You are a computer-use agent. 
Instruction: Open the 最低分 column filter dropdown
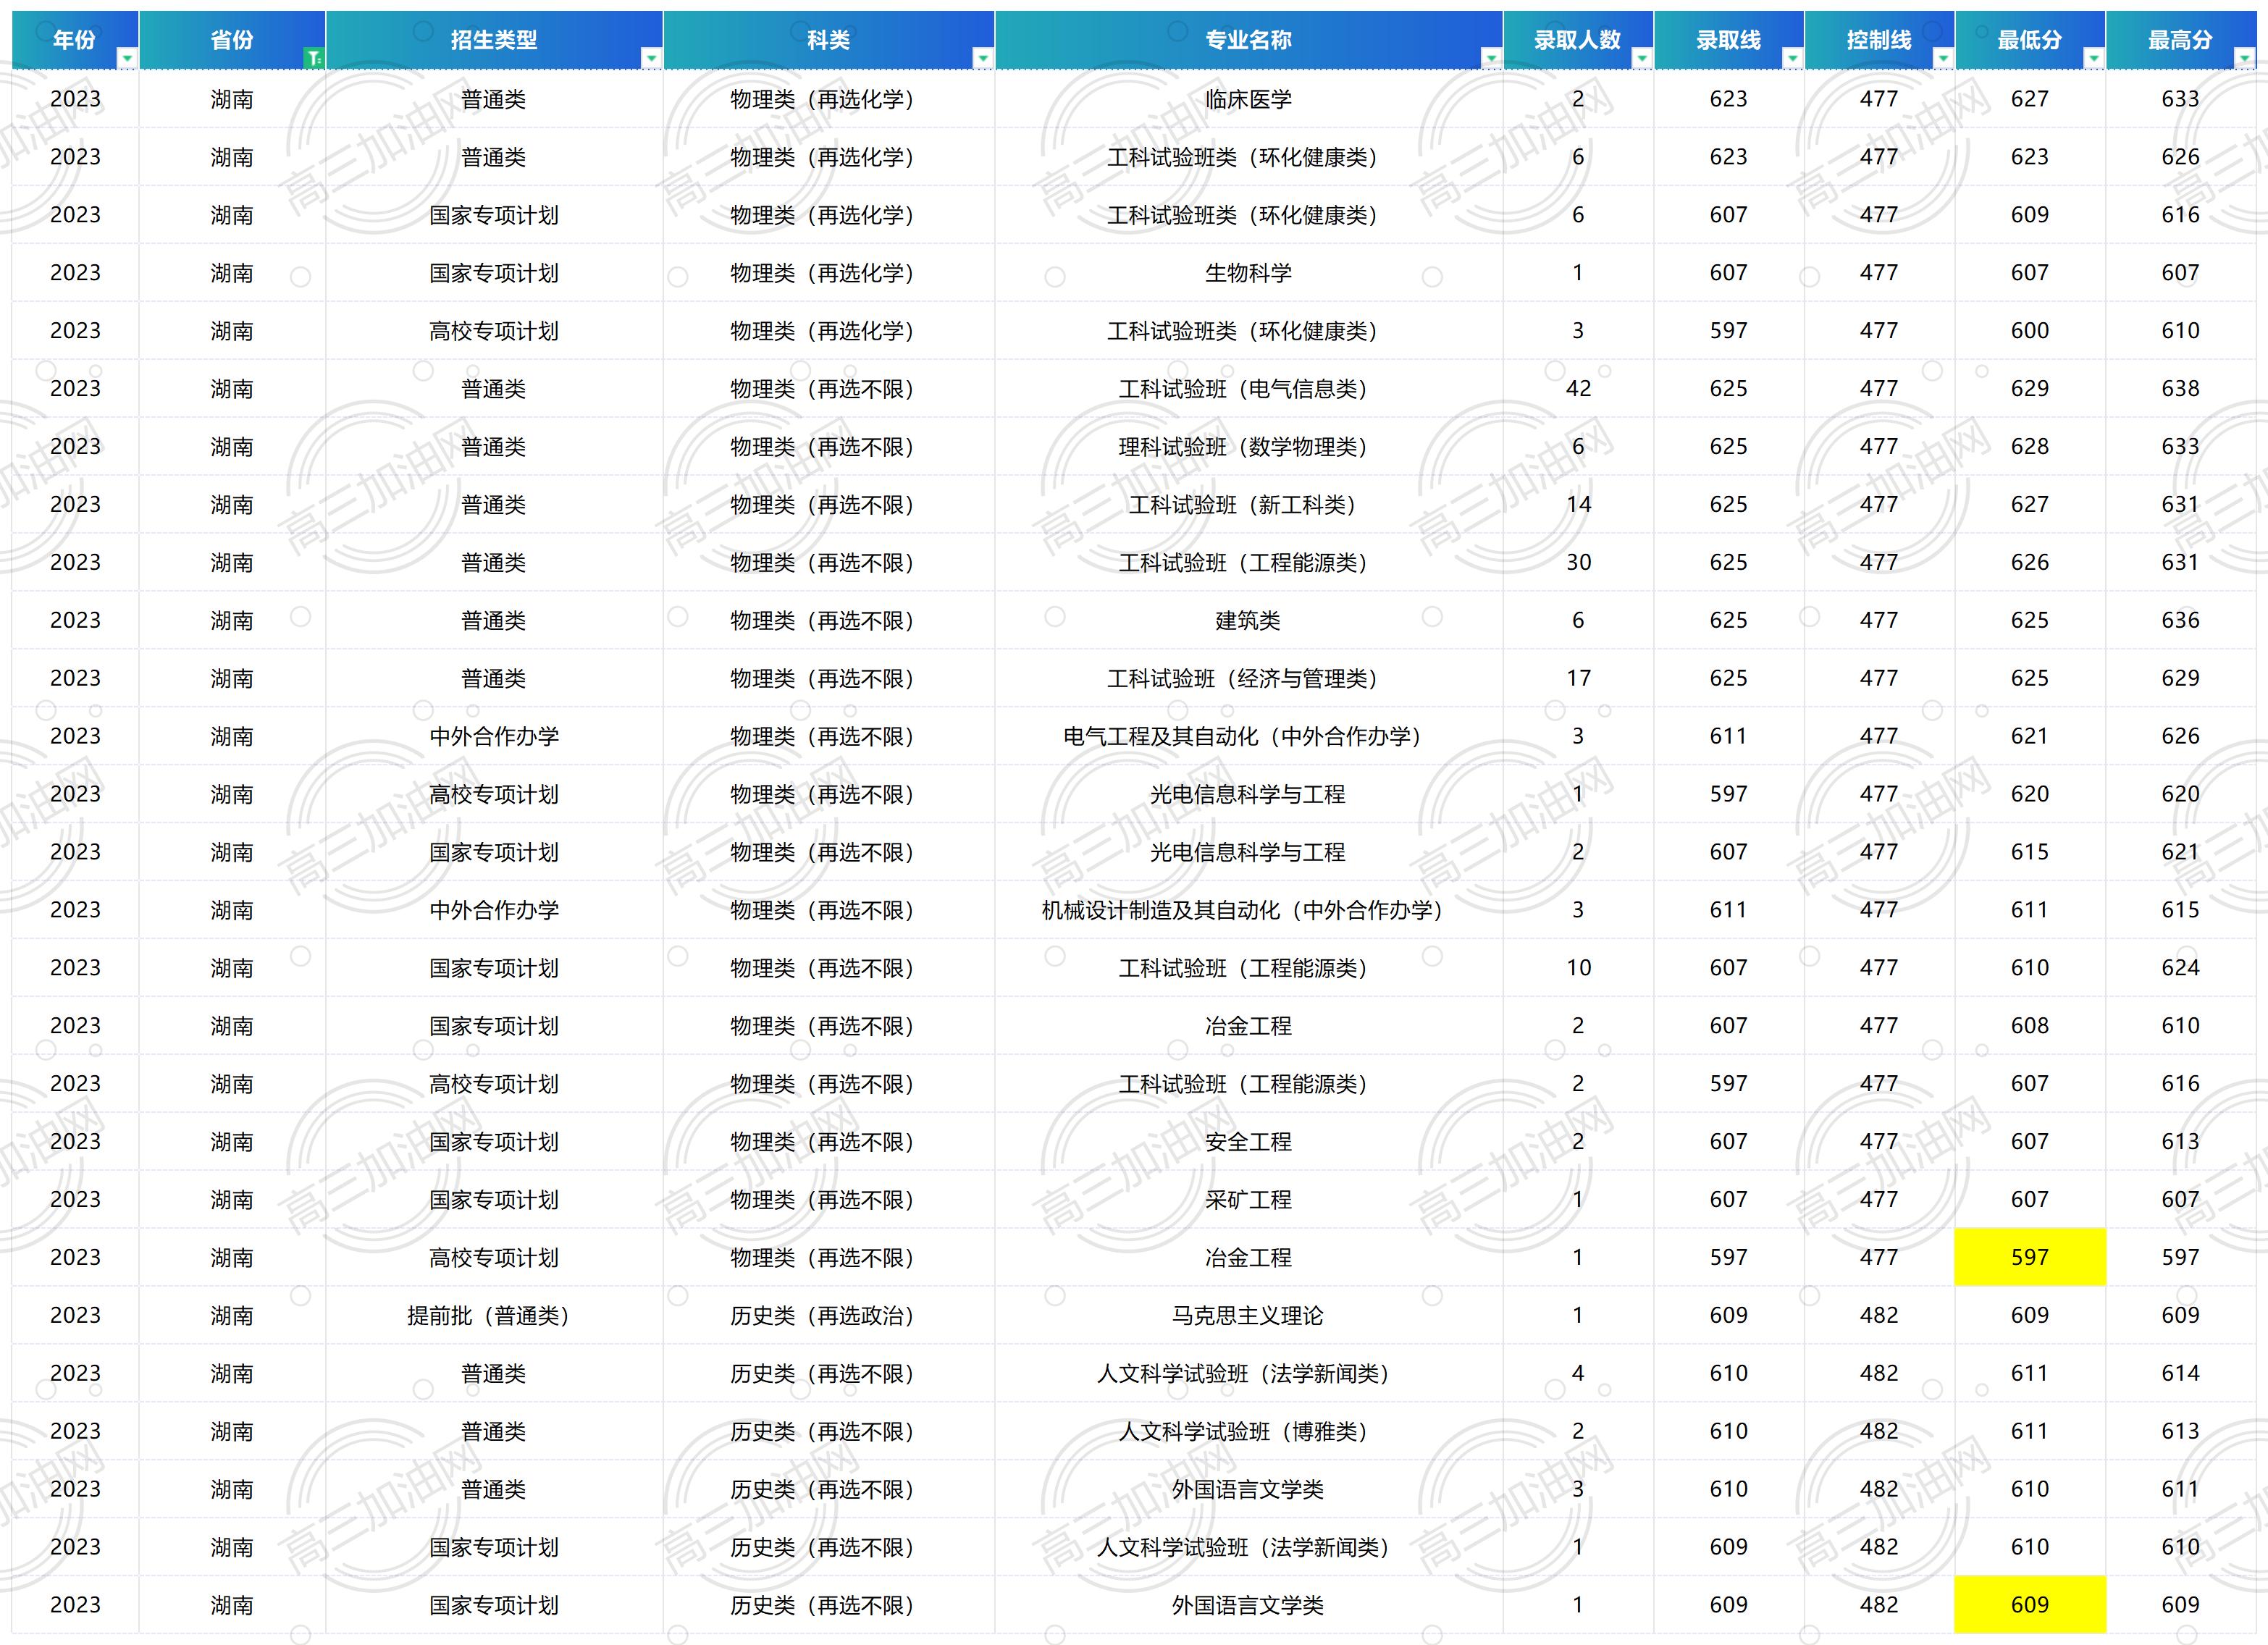pos(2094,59)
